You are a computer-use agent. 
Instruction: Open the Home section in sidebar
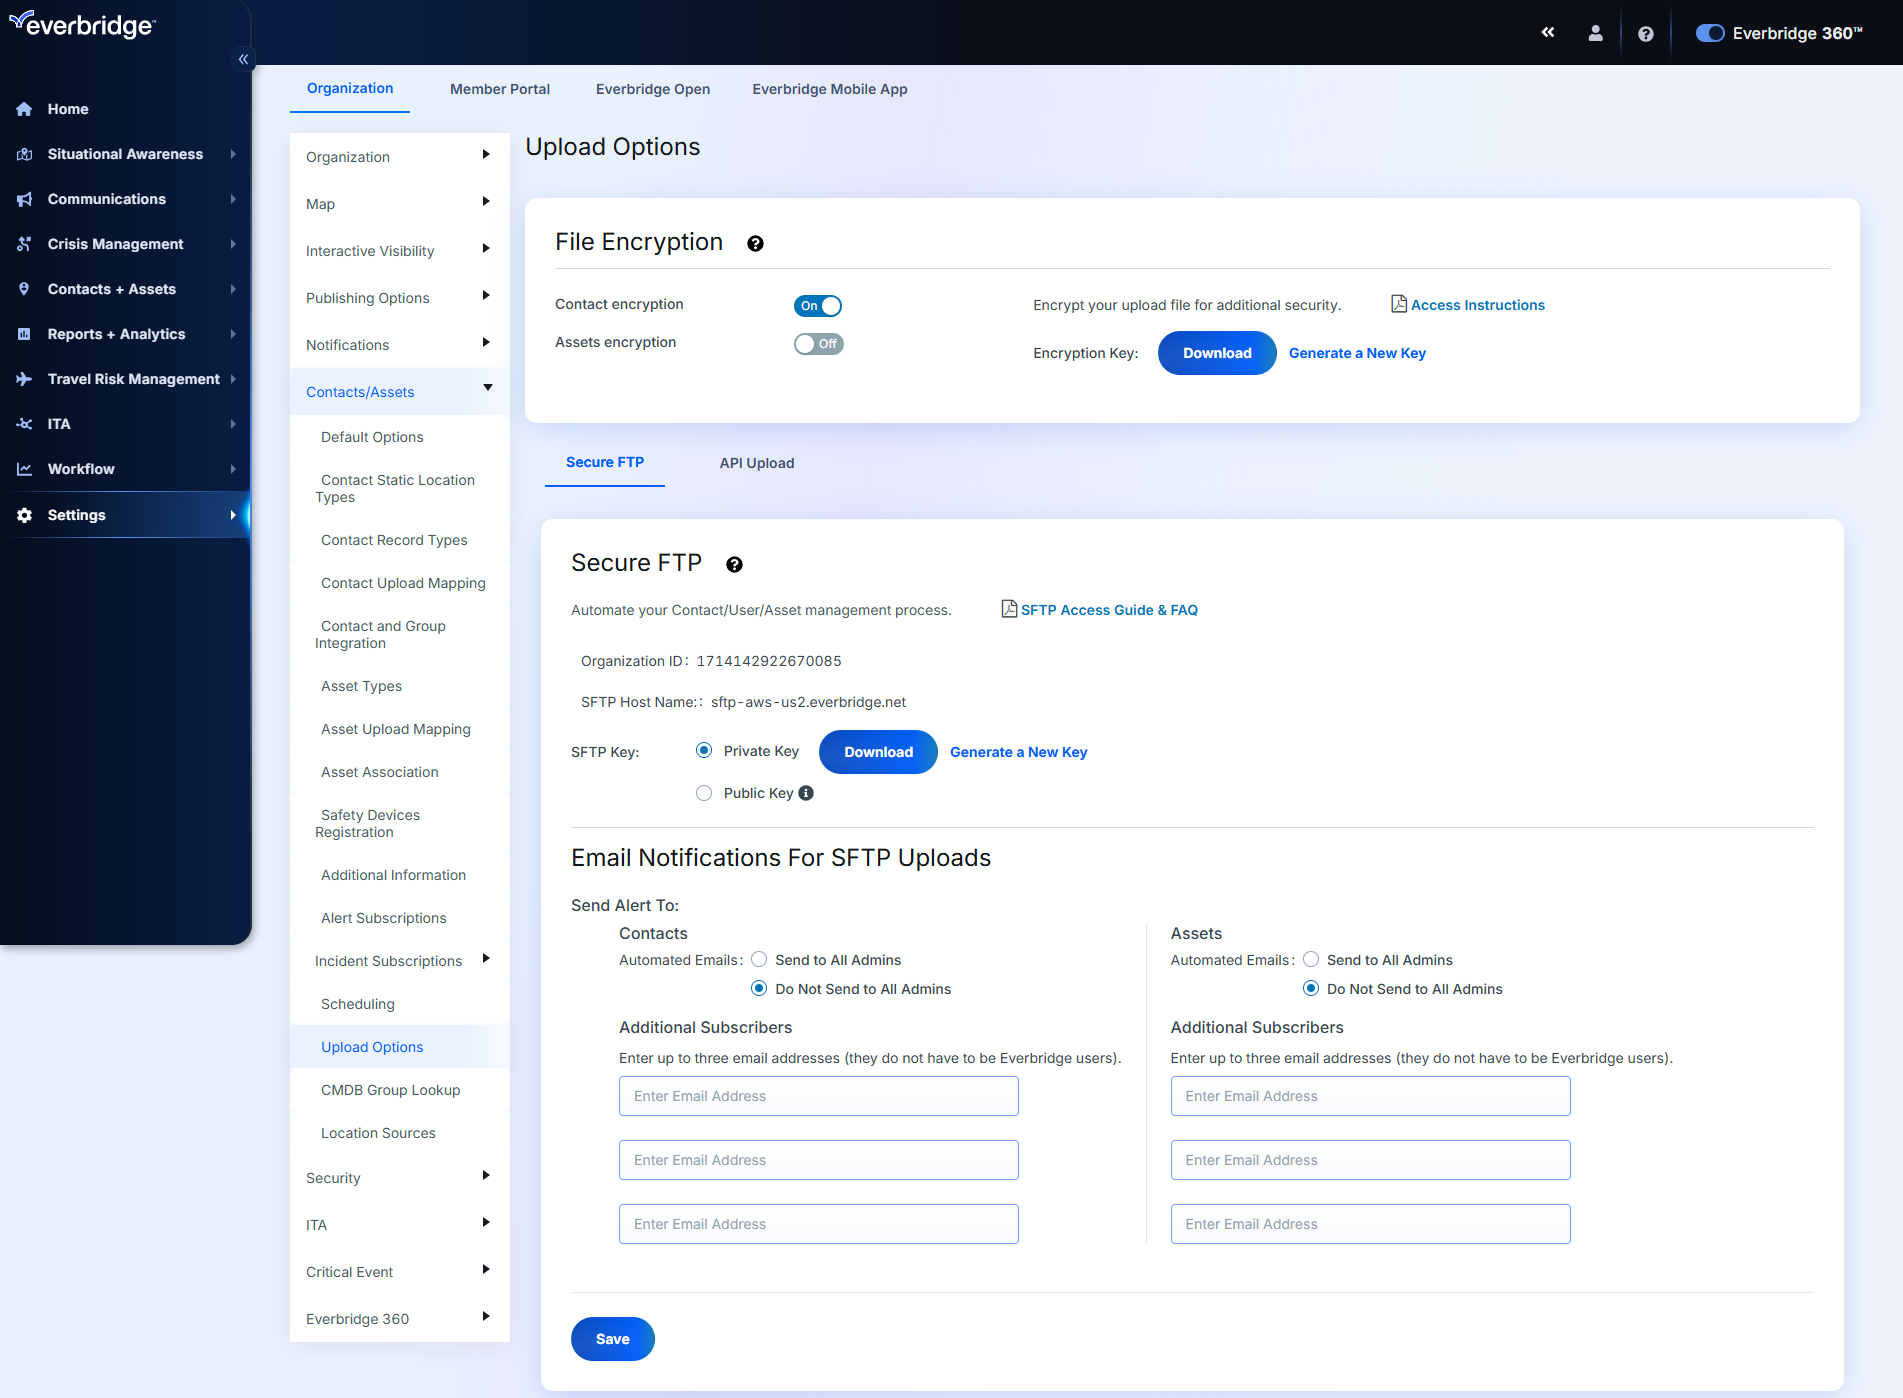point(67,109)
